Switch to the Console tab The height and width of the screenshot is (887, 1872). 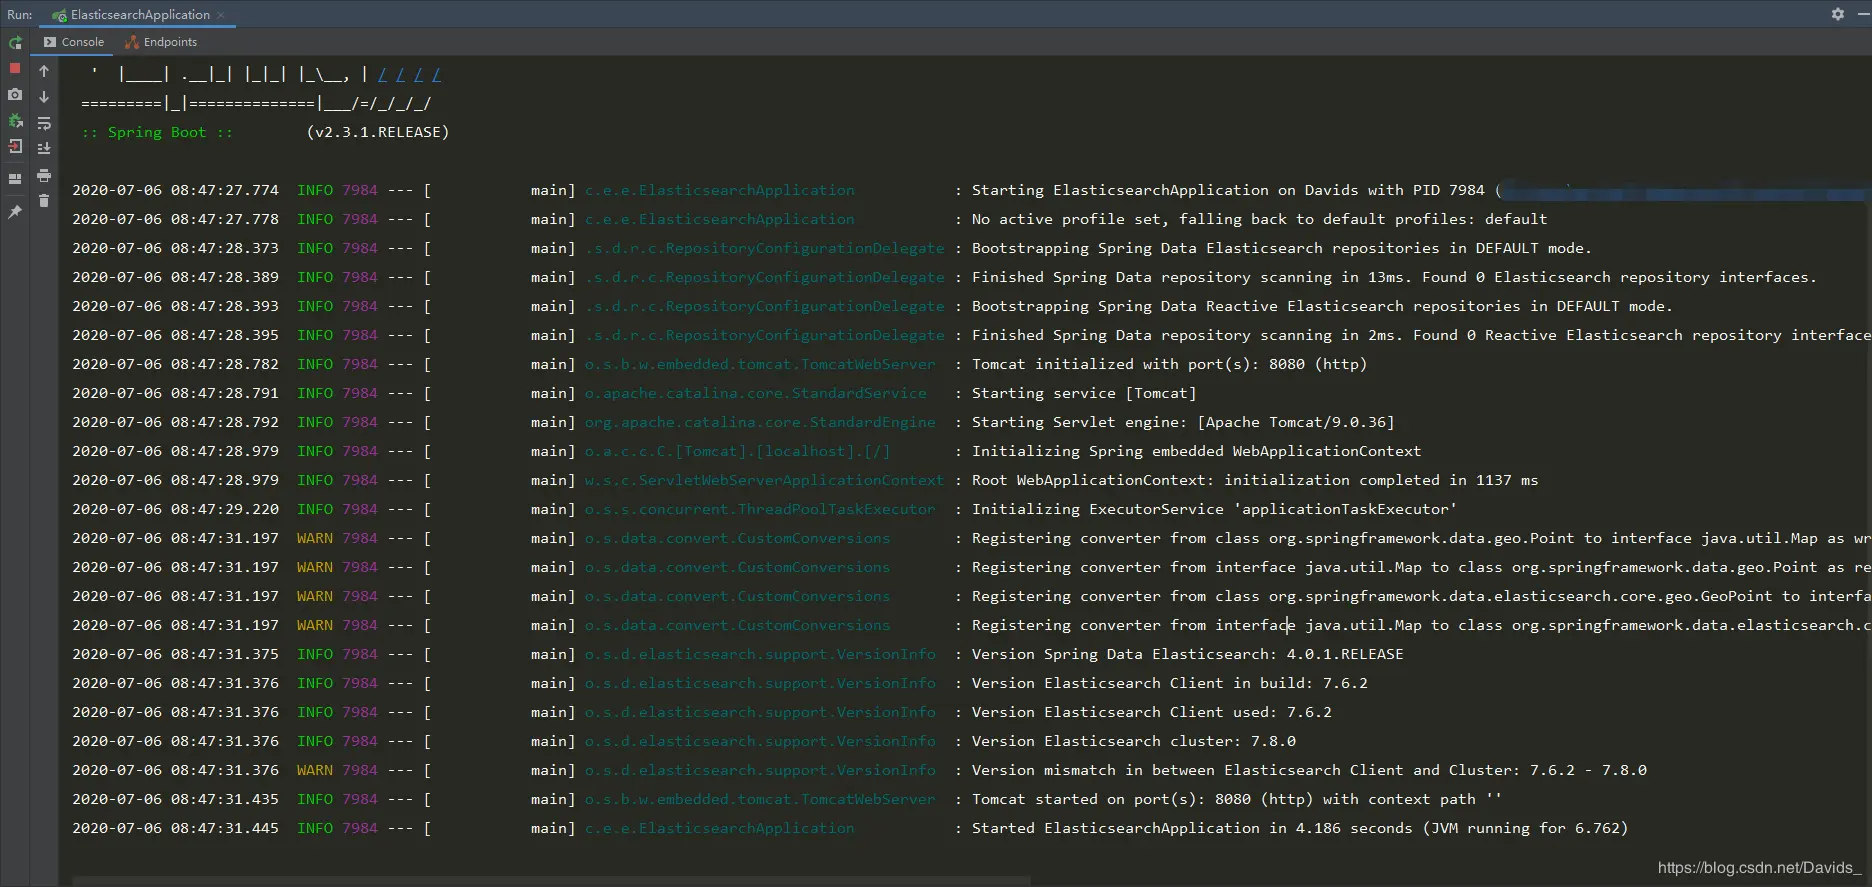tap(74, 42)
